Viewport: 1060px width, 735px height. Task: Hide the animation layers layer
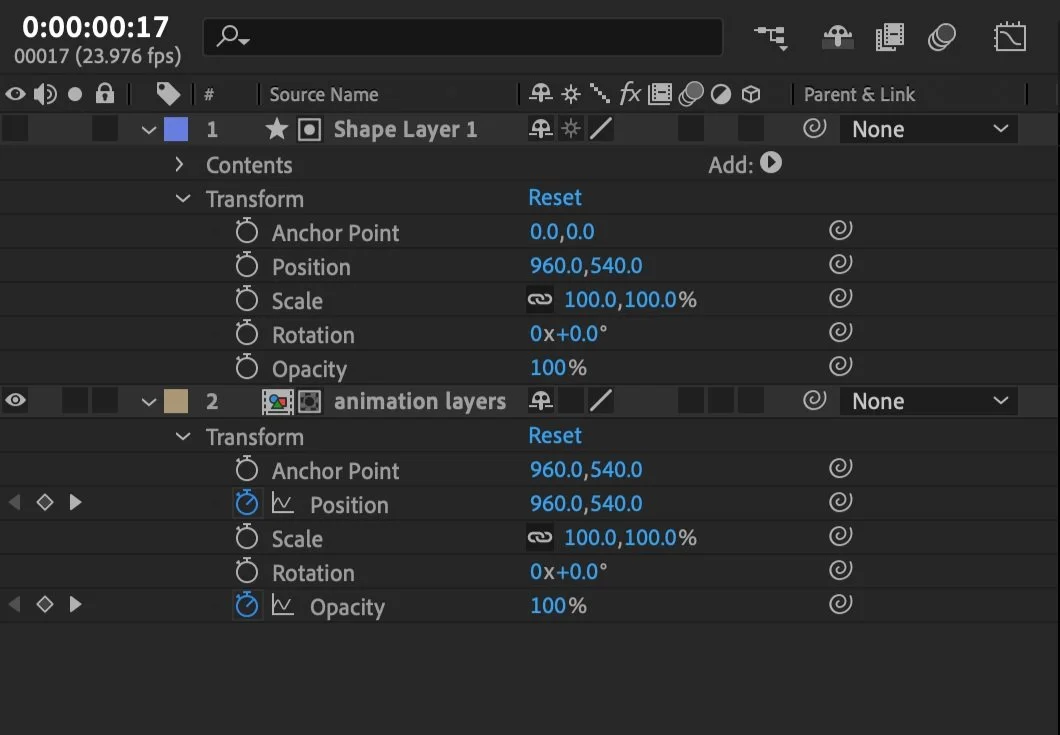point(16,400)
